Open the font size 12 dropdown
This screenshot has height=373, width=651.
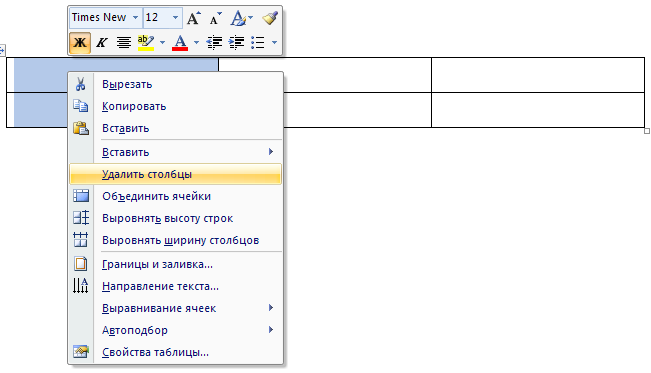[x=175, y=17]
